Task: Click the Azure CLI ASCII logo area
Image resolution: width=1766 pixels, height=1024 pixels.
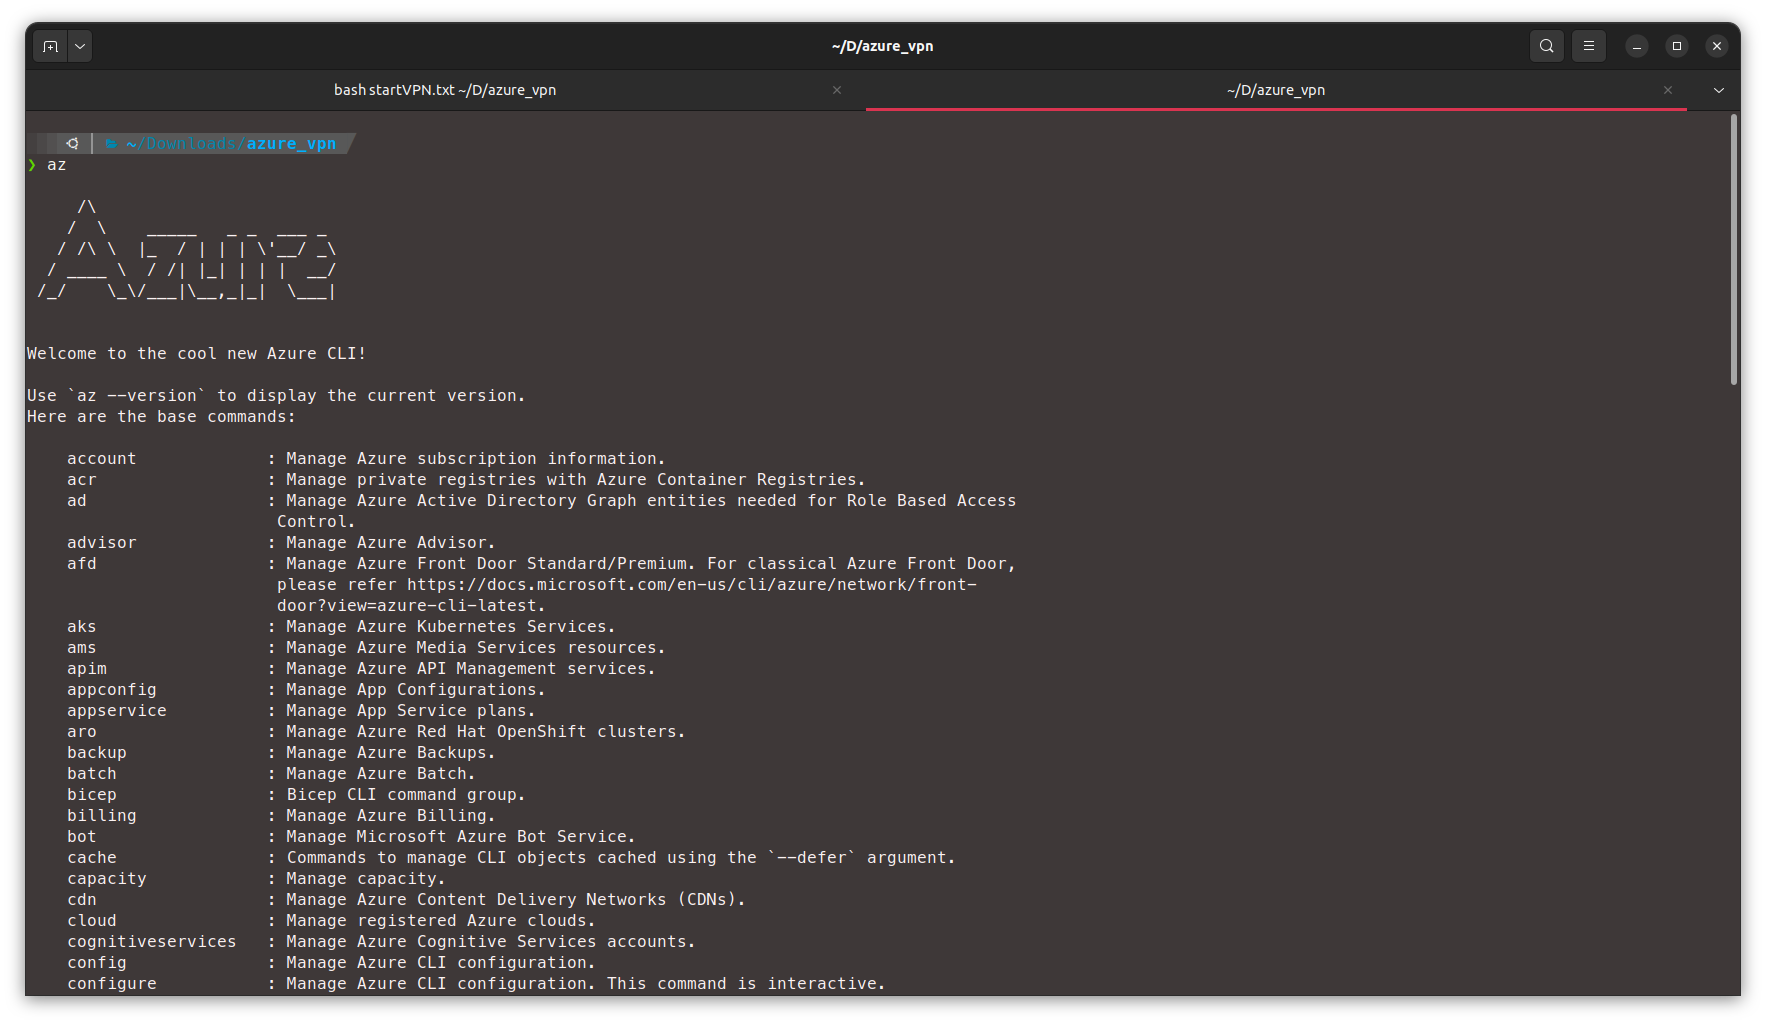Action: 185,250
